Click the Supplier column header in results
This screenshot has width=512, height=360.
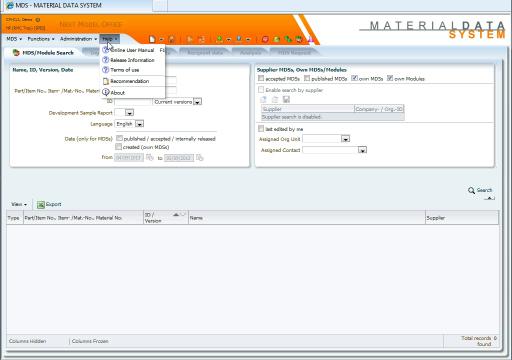click(462, 218)
